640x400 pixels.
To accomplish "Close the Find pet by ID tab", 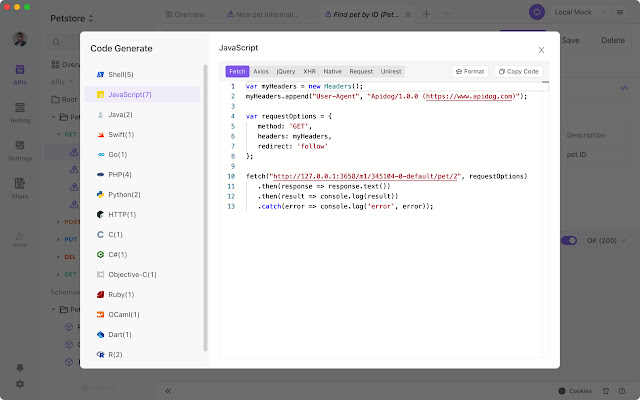I will click(x=408, y=14).
